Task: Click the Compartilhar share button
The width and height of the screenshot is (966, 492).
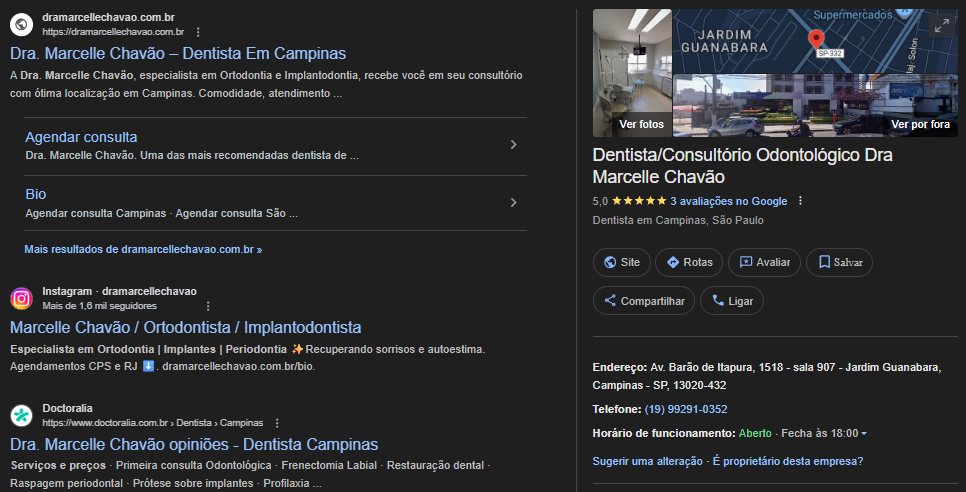Action: click(x=642, y=300)
